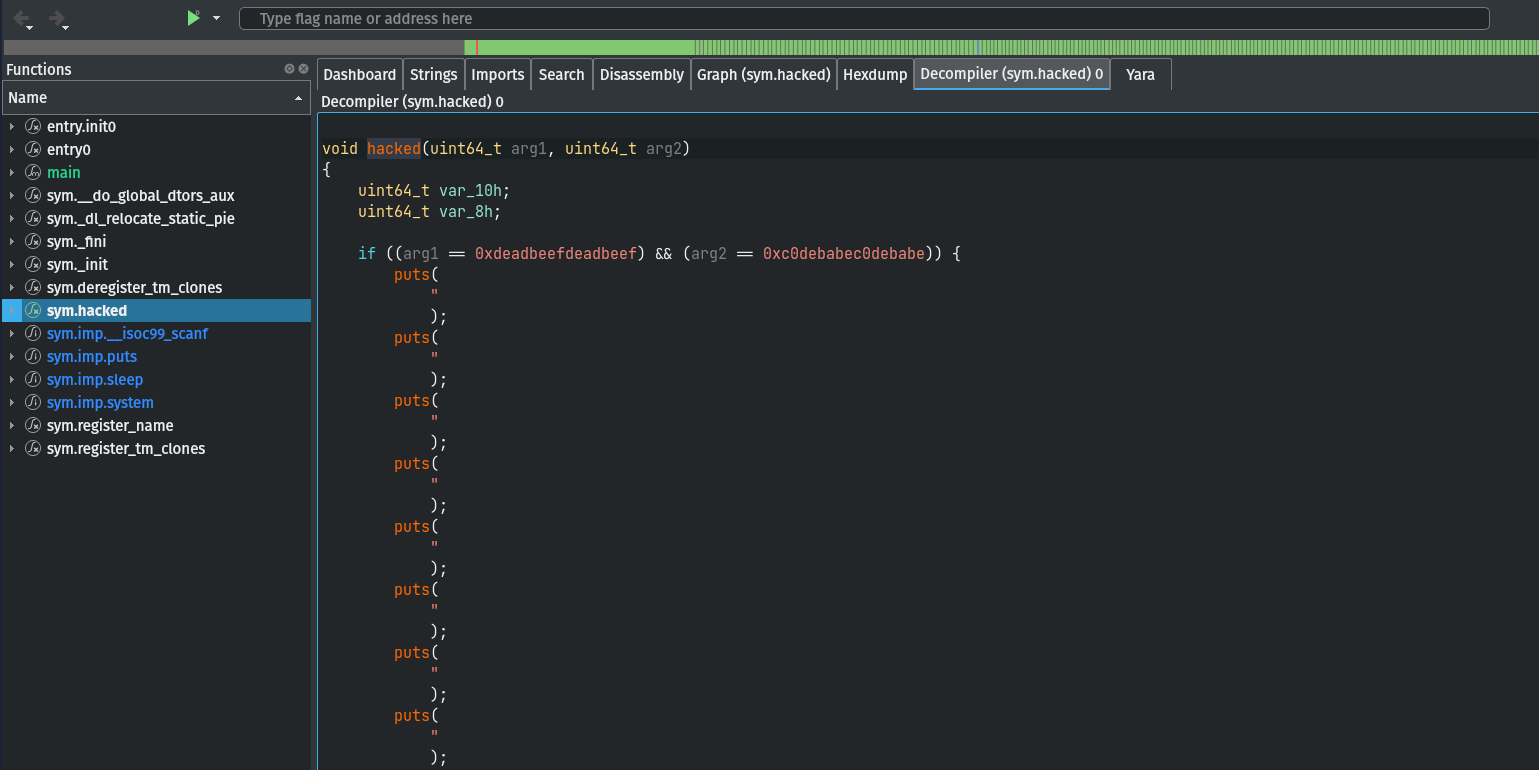
Task: Expand the sym.imp.sleep tree node
Action: tap(12, 380)
